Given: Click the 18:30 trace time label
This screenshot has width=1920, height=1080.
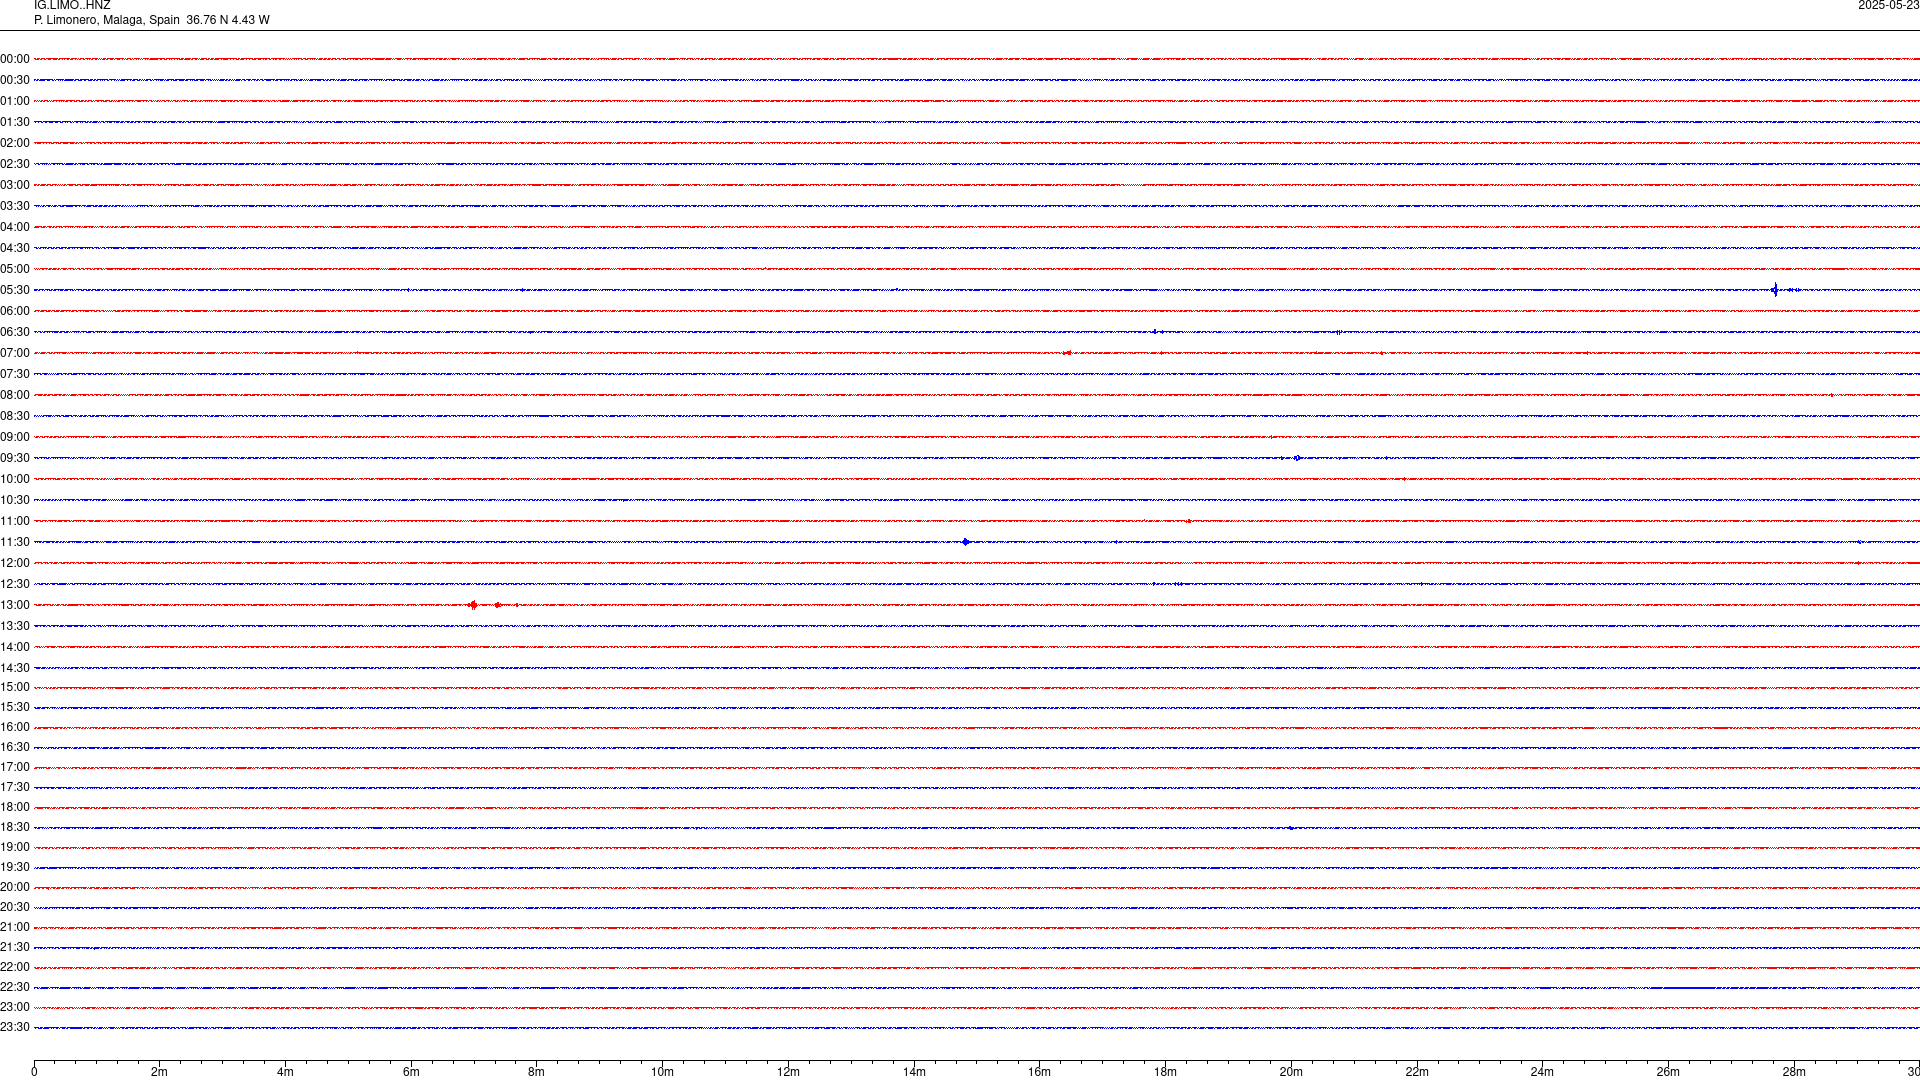Looking at the screenshot, I should pos(15,827).
